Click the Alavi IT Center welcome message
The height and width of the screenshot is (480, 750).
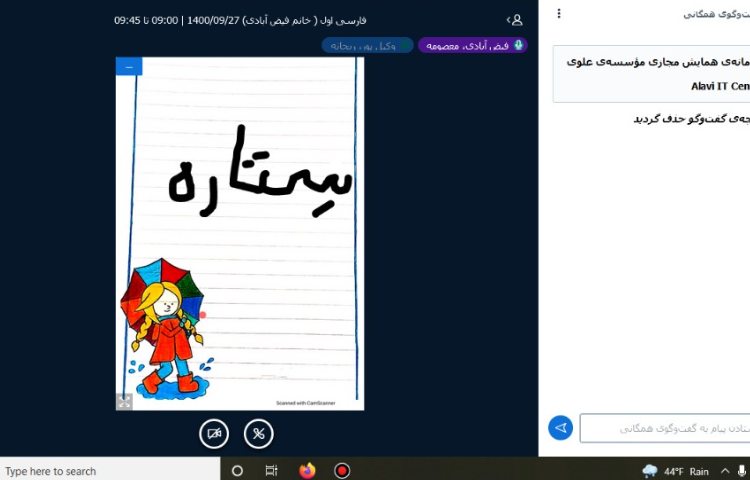click(x=651, y=74)
